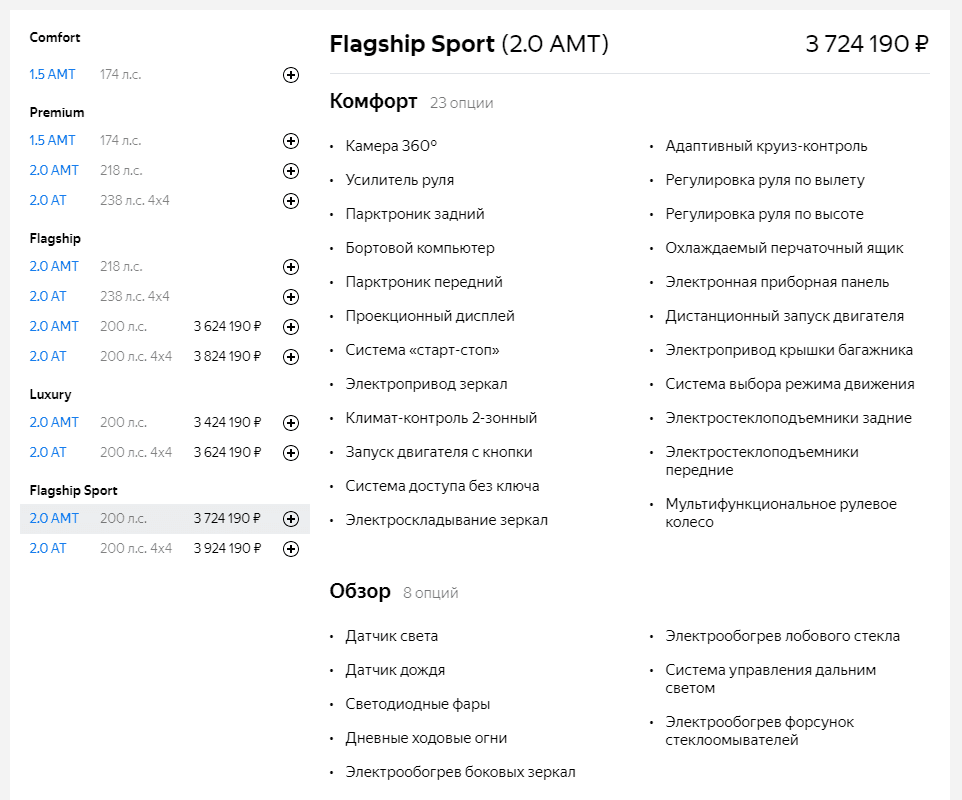Viewport: 962px width, 800px height.
Task: Open Comfort 1.5 AMT trim link
Action: [52, 74]
